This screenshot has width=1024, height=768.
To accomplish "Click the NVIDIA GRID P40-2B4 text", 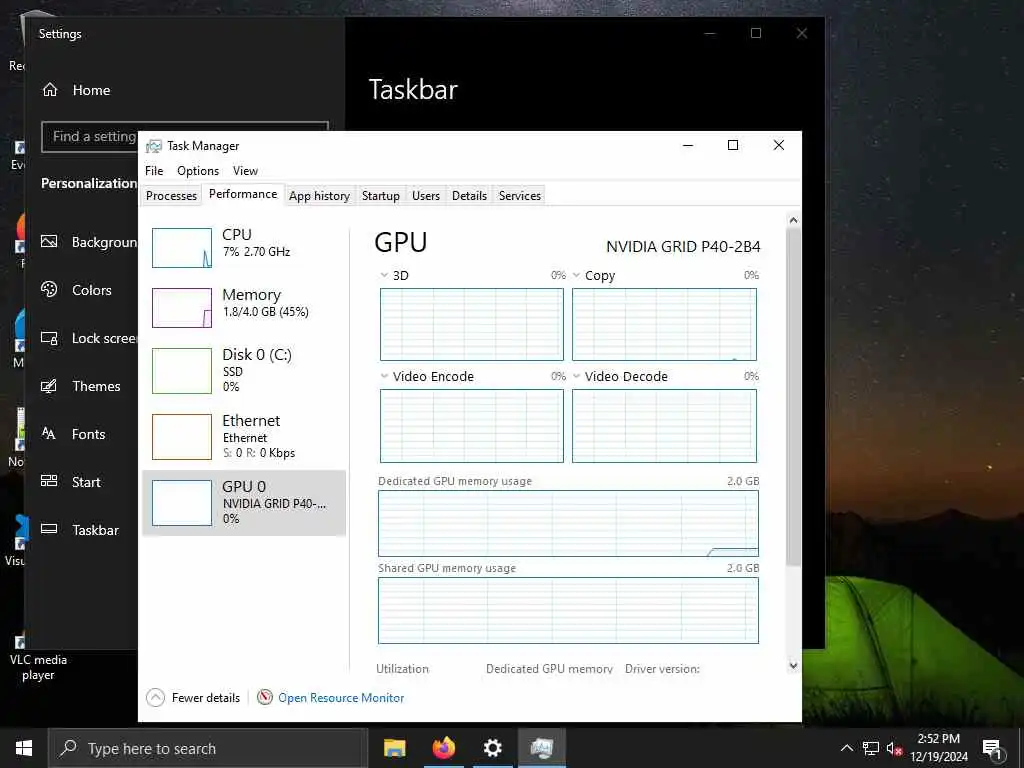I will pos(683,247).
